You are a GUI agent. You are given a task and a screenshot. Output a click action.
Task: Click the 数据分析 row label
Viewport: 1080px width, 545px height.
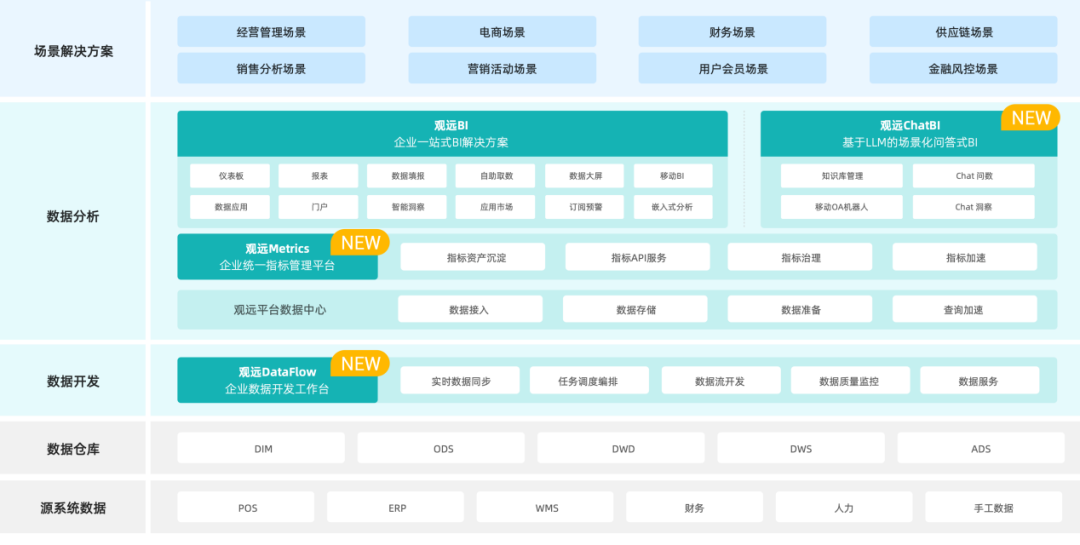pyautogui.click(x=73, y=216)
